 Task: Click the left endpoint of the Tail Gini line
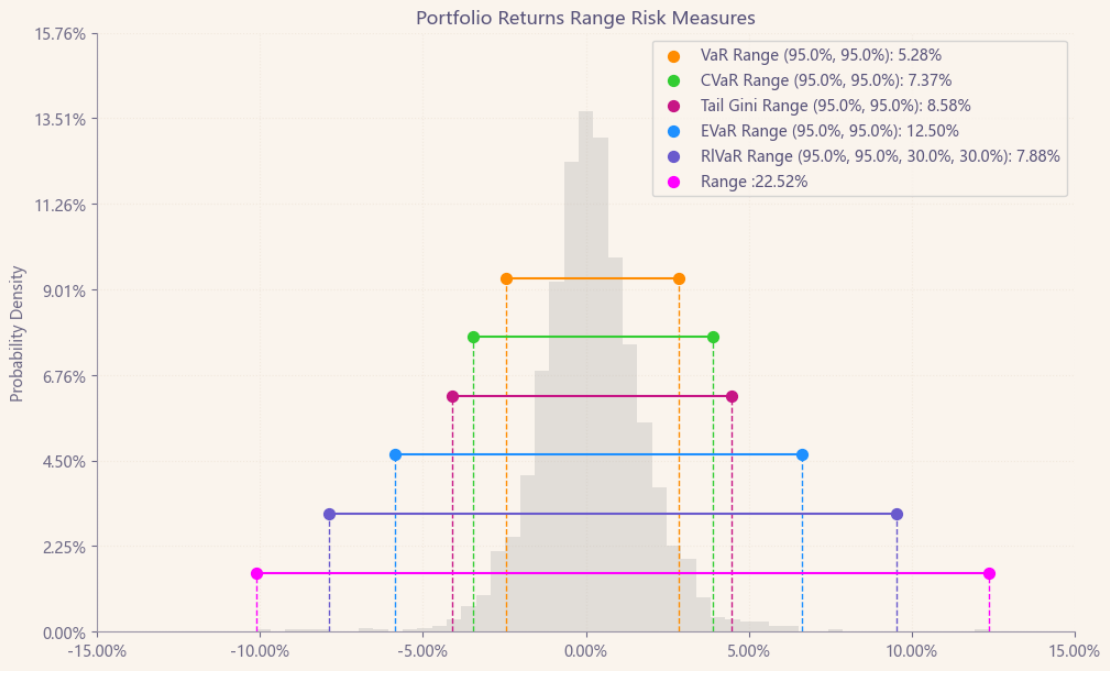point(453,397)
